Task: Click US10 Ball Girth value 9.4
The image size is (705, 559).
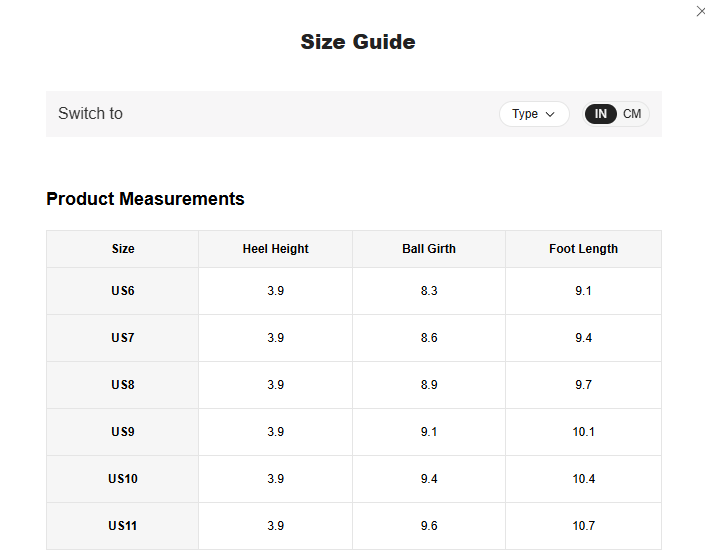Action: 429,479
